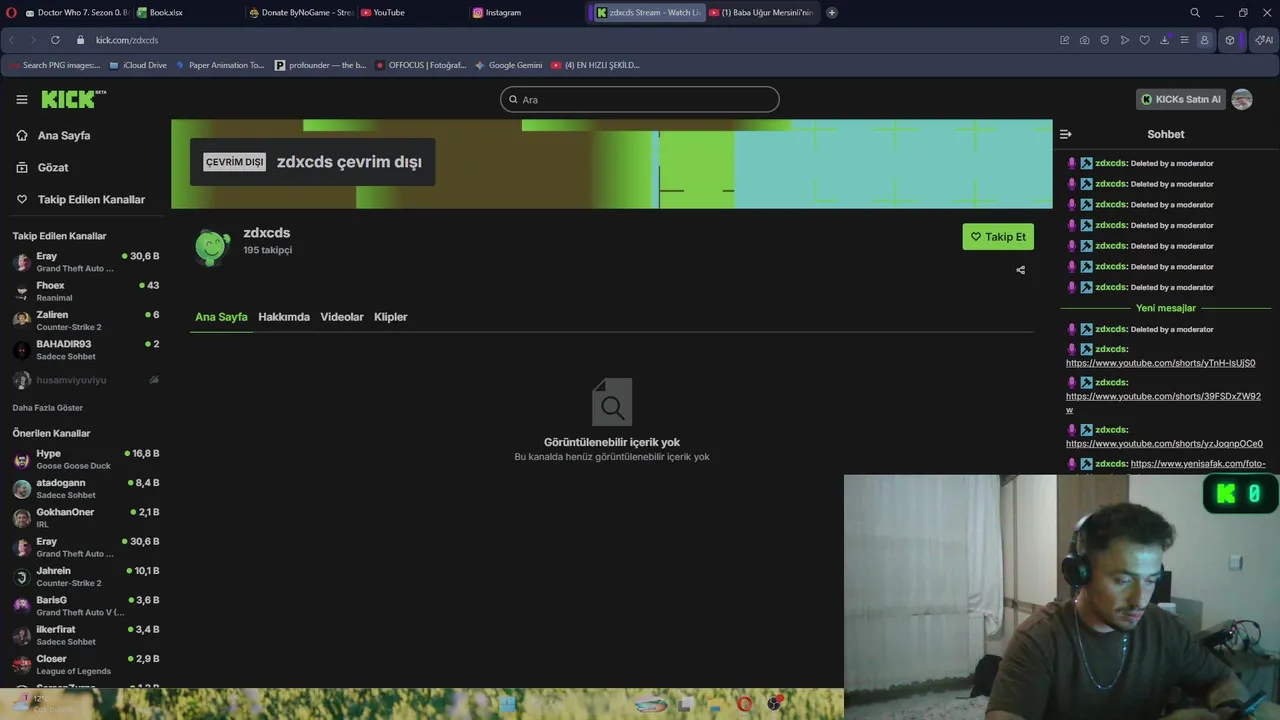Open the Kick hamburger menu
The height and width of the screenshot is (720, 1280).
tap(22, 99)
